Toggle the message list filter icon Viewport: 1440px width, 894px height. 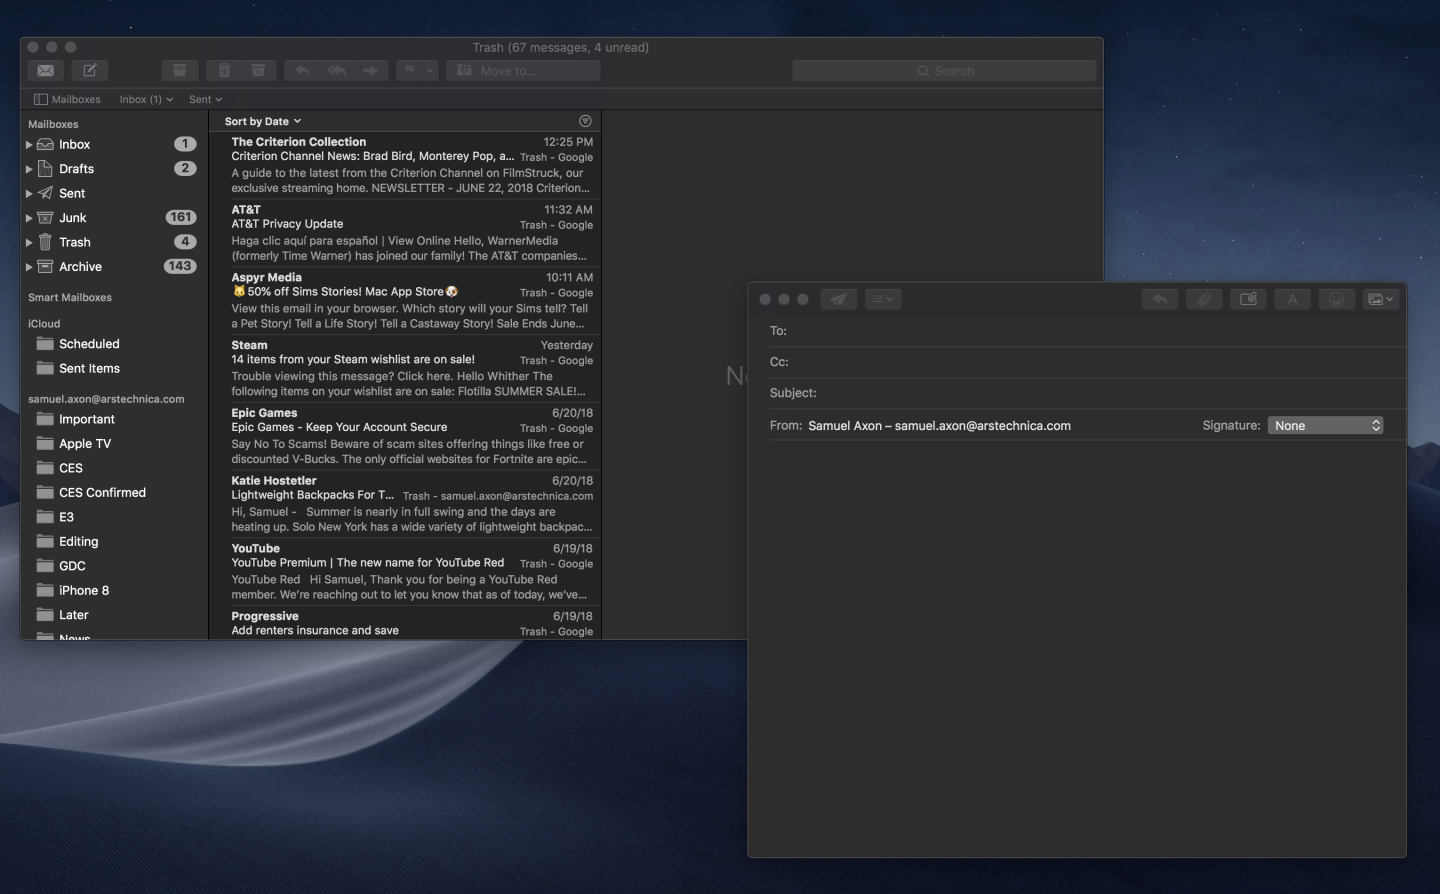pos(585,121)
